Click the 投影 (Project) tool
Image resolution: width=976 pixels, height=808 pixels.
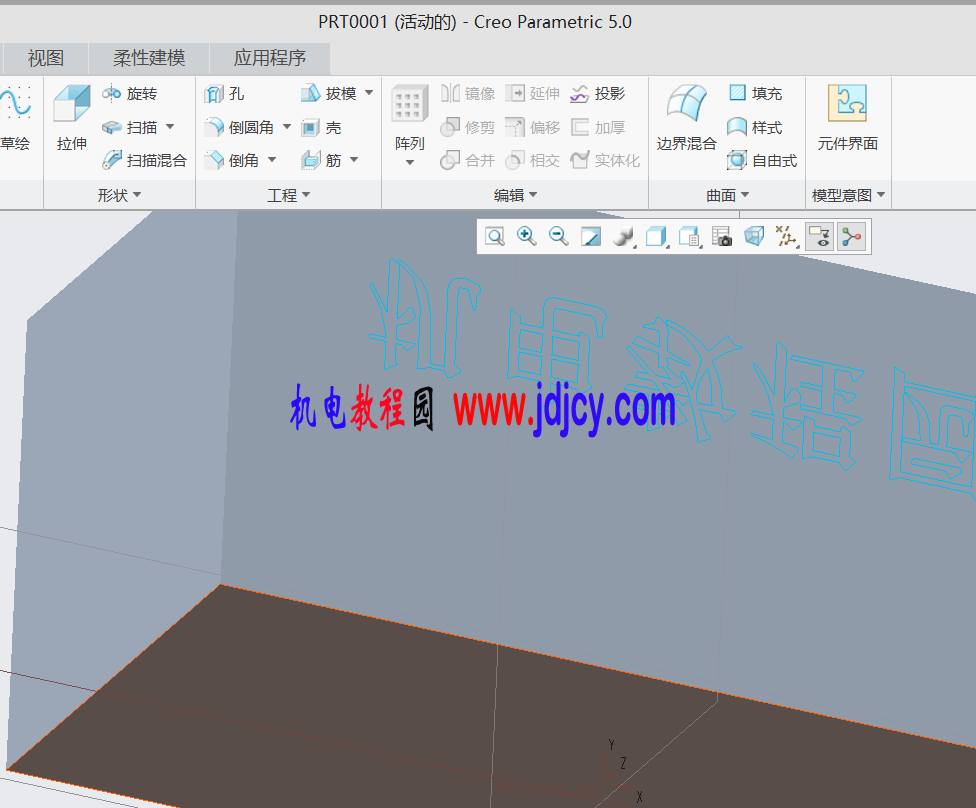598,94
